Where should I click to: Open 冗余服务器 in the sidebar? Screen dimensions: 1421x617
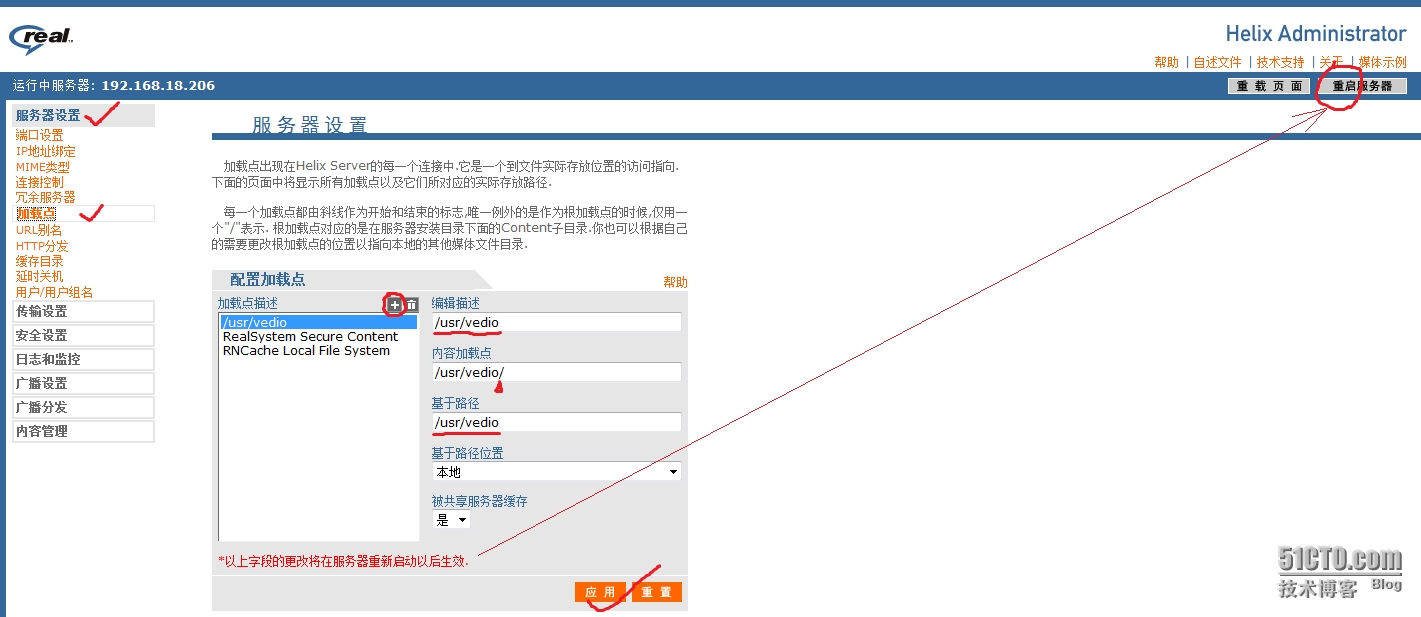pos(45,197)
